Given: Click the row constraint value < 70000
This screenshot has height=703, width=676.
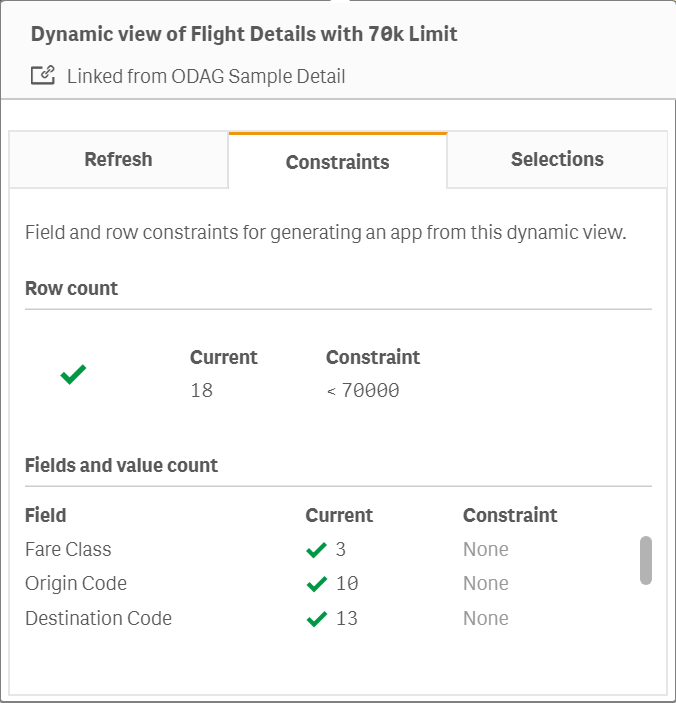Looking at the screenshot, I should point(363,391).
